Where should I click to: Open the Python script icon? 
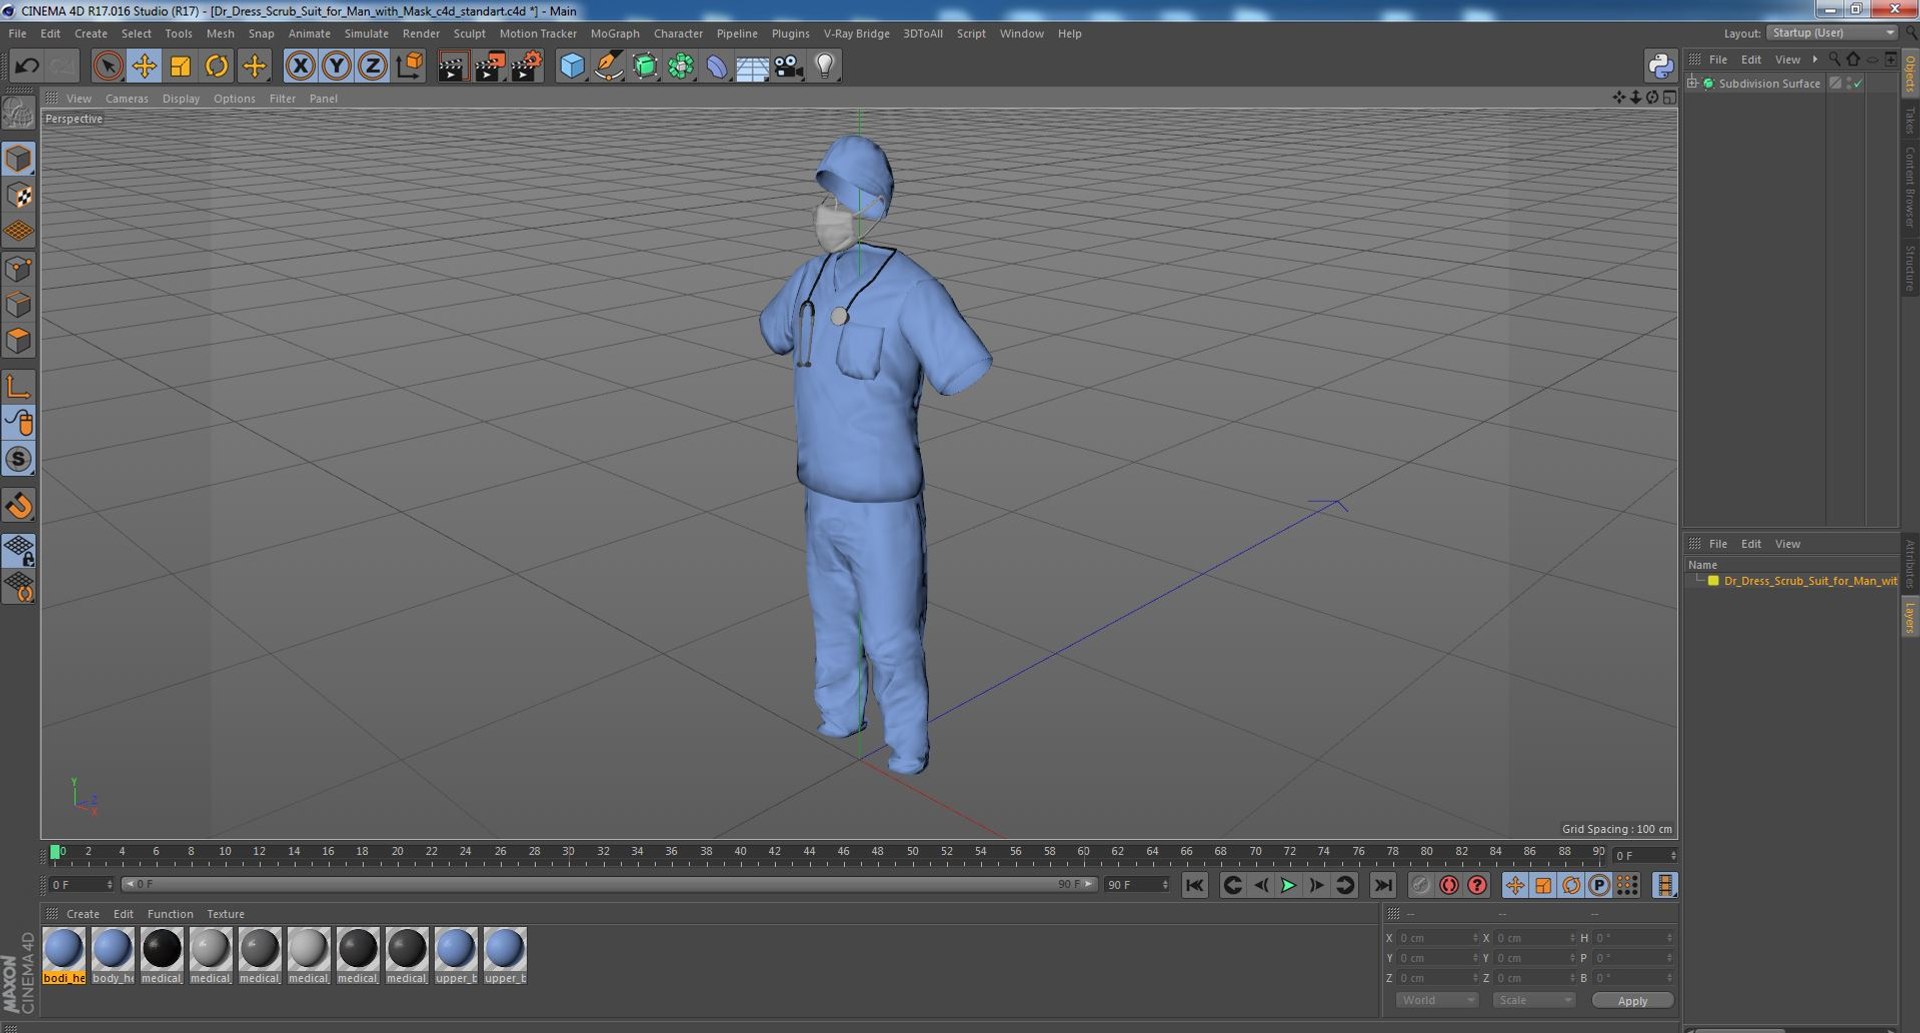tap(1660, 66)
